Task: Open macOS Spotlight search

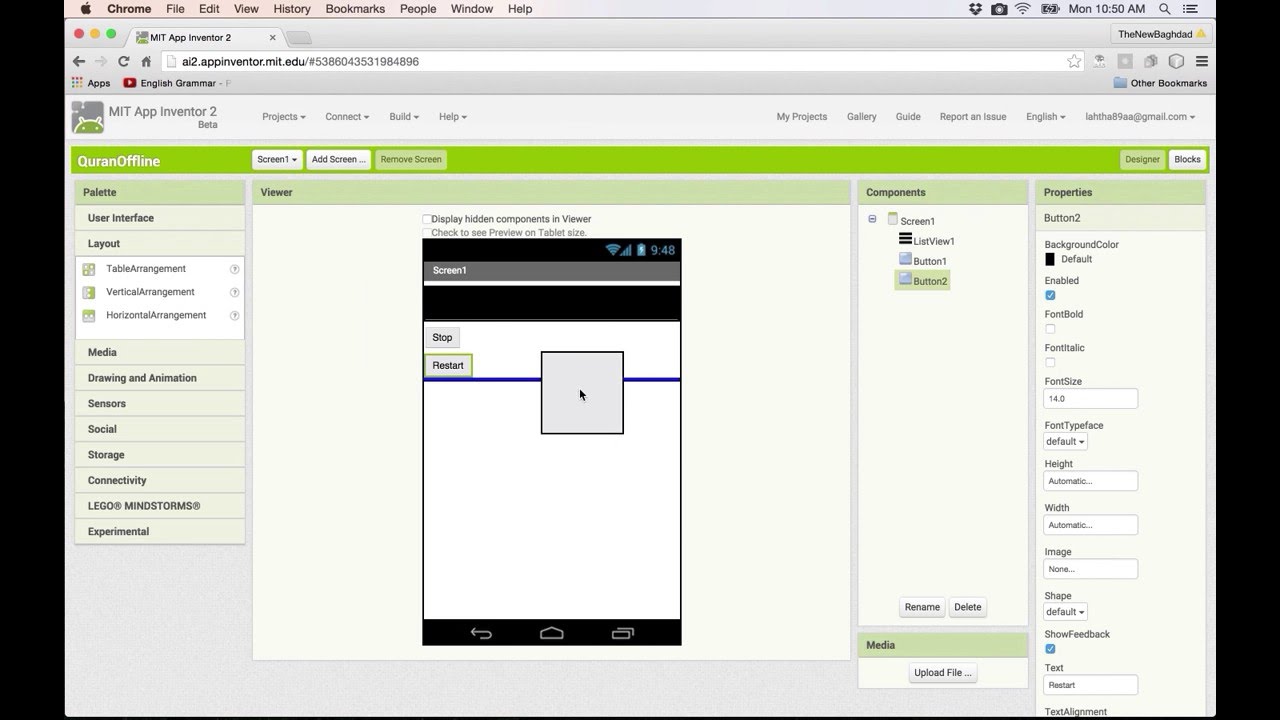Action: (x=1165, y=9)
